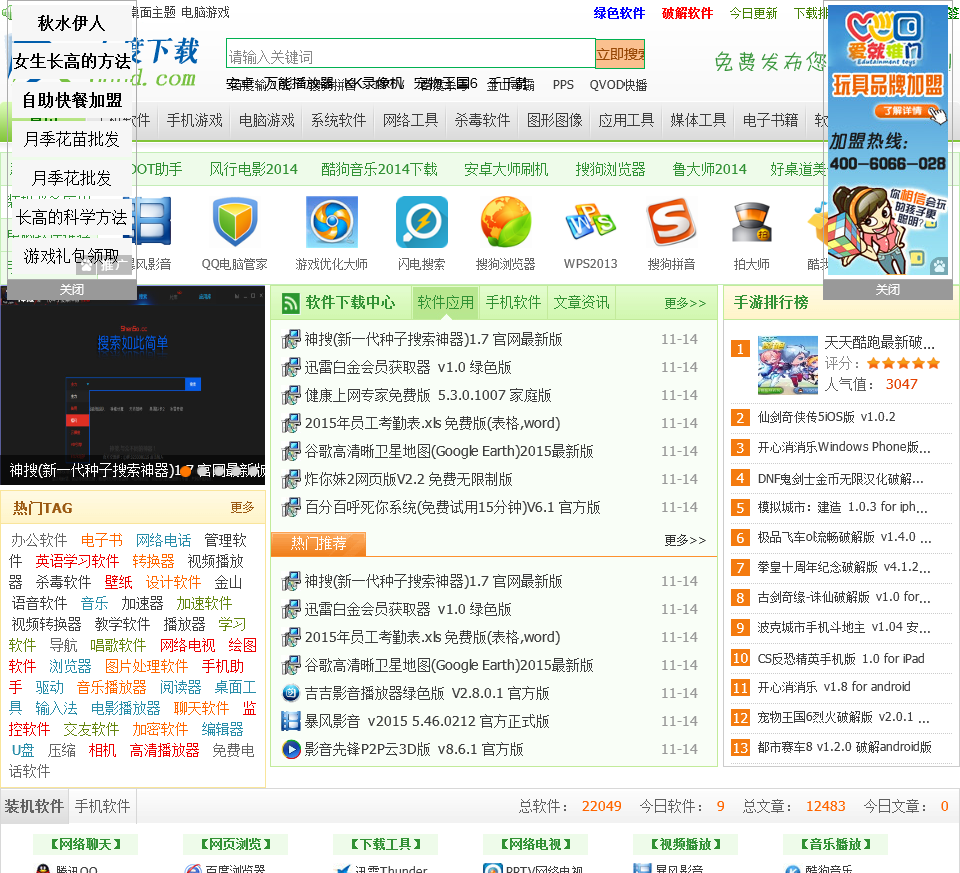This screenshot has height=873, width=960.
Task: Click icon beside 炸你妹2网页版V2.2 entry
Action: [x=291, y=479]
